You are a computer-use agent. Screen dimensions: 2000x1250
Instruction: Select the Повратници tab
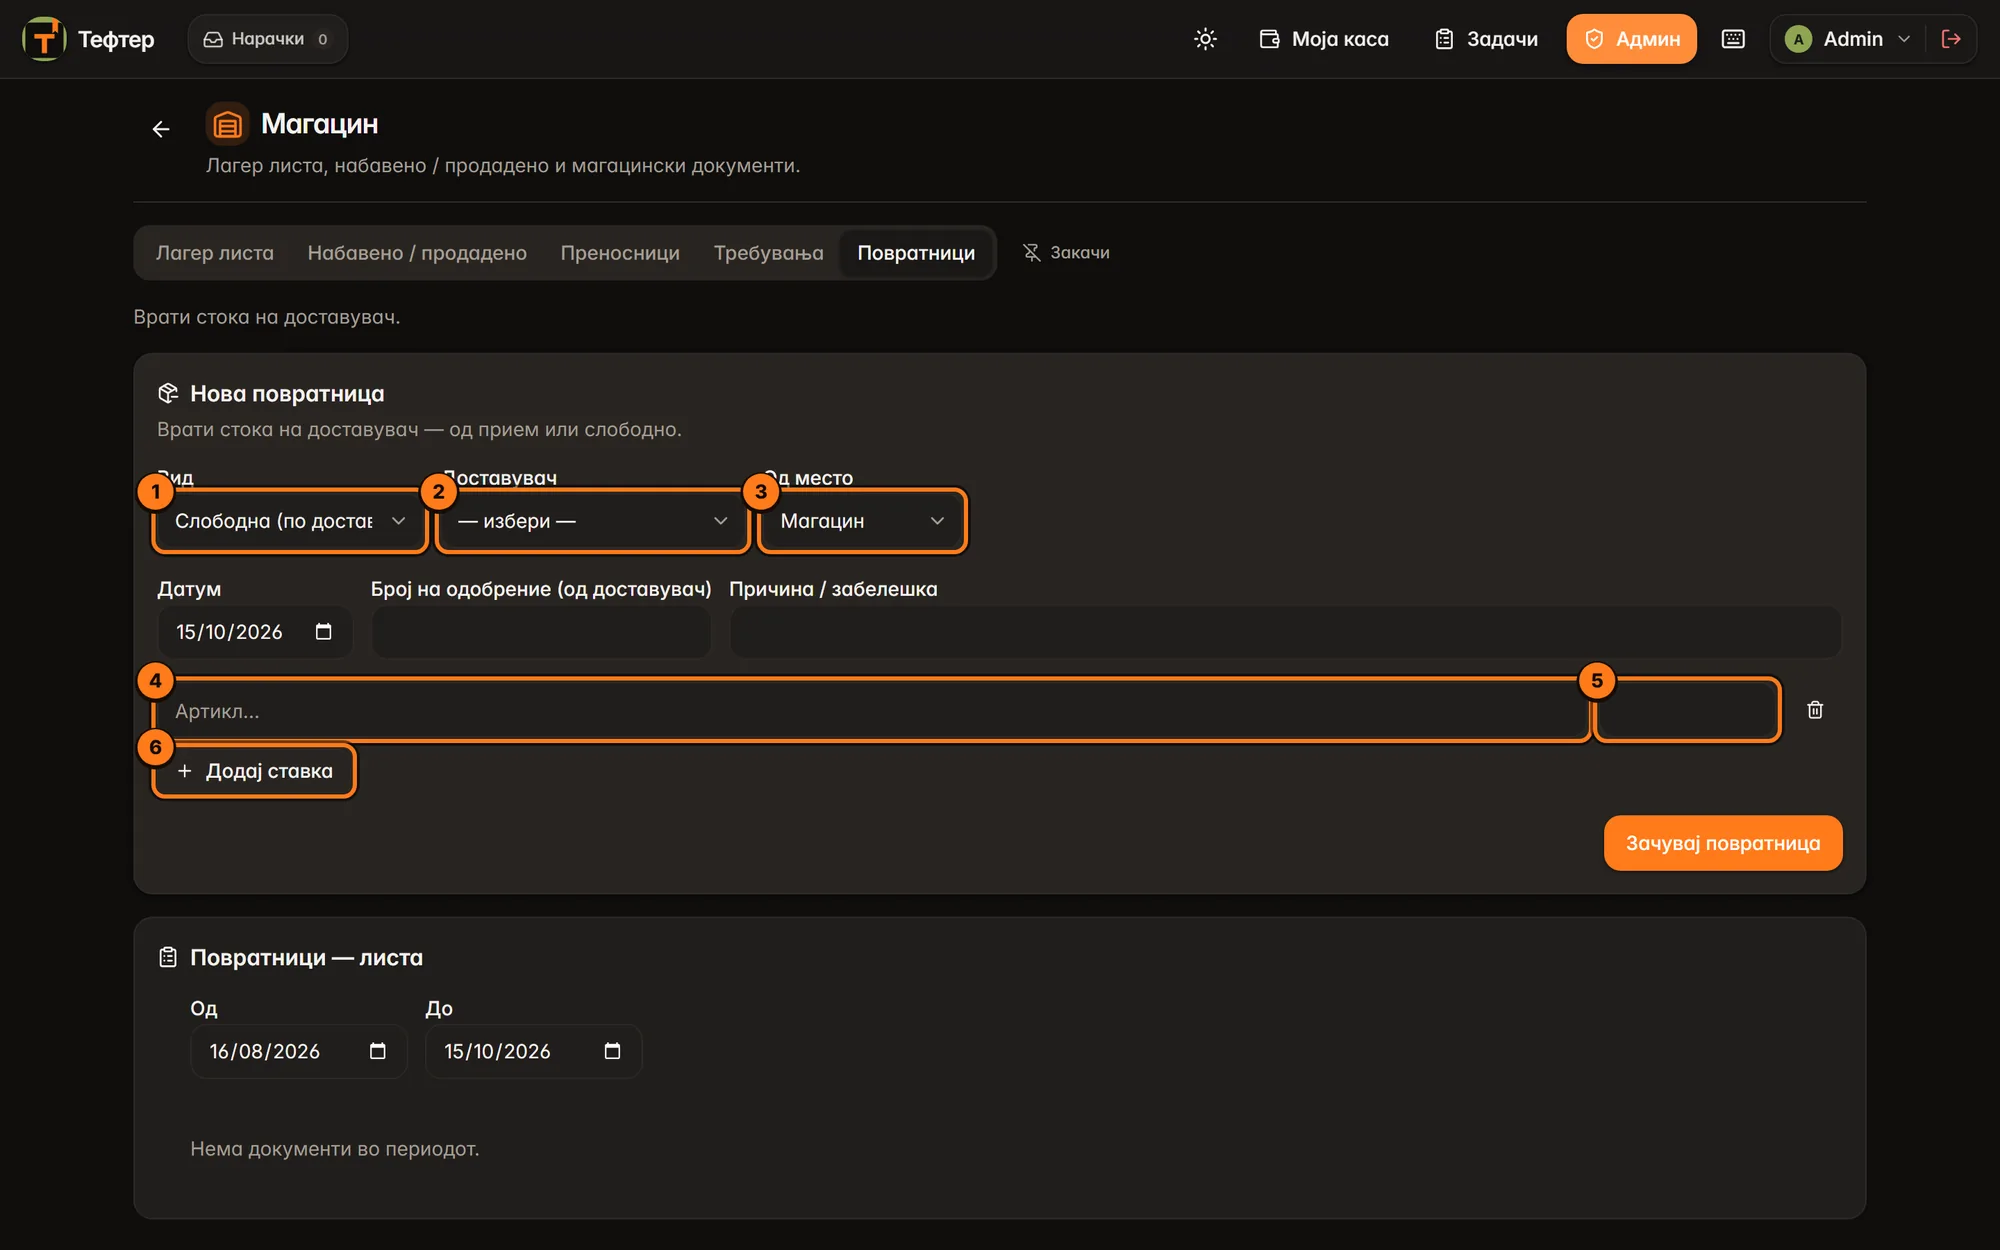(x=916, y=253)
